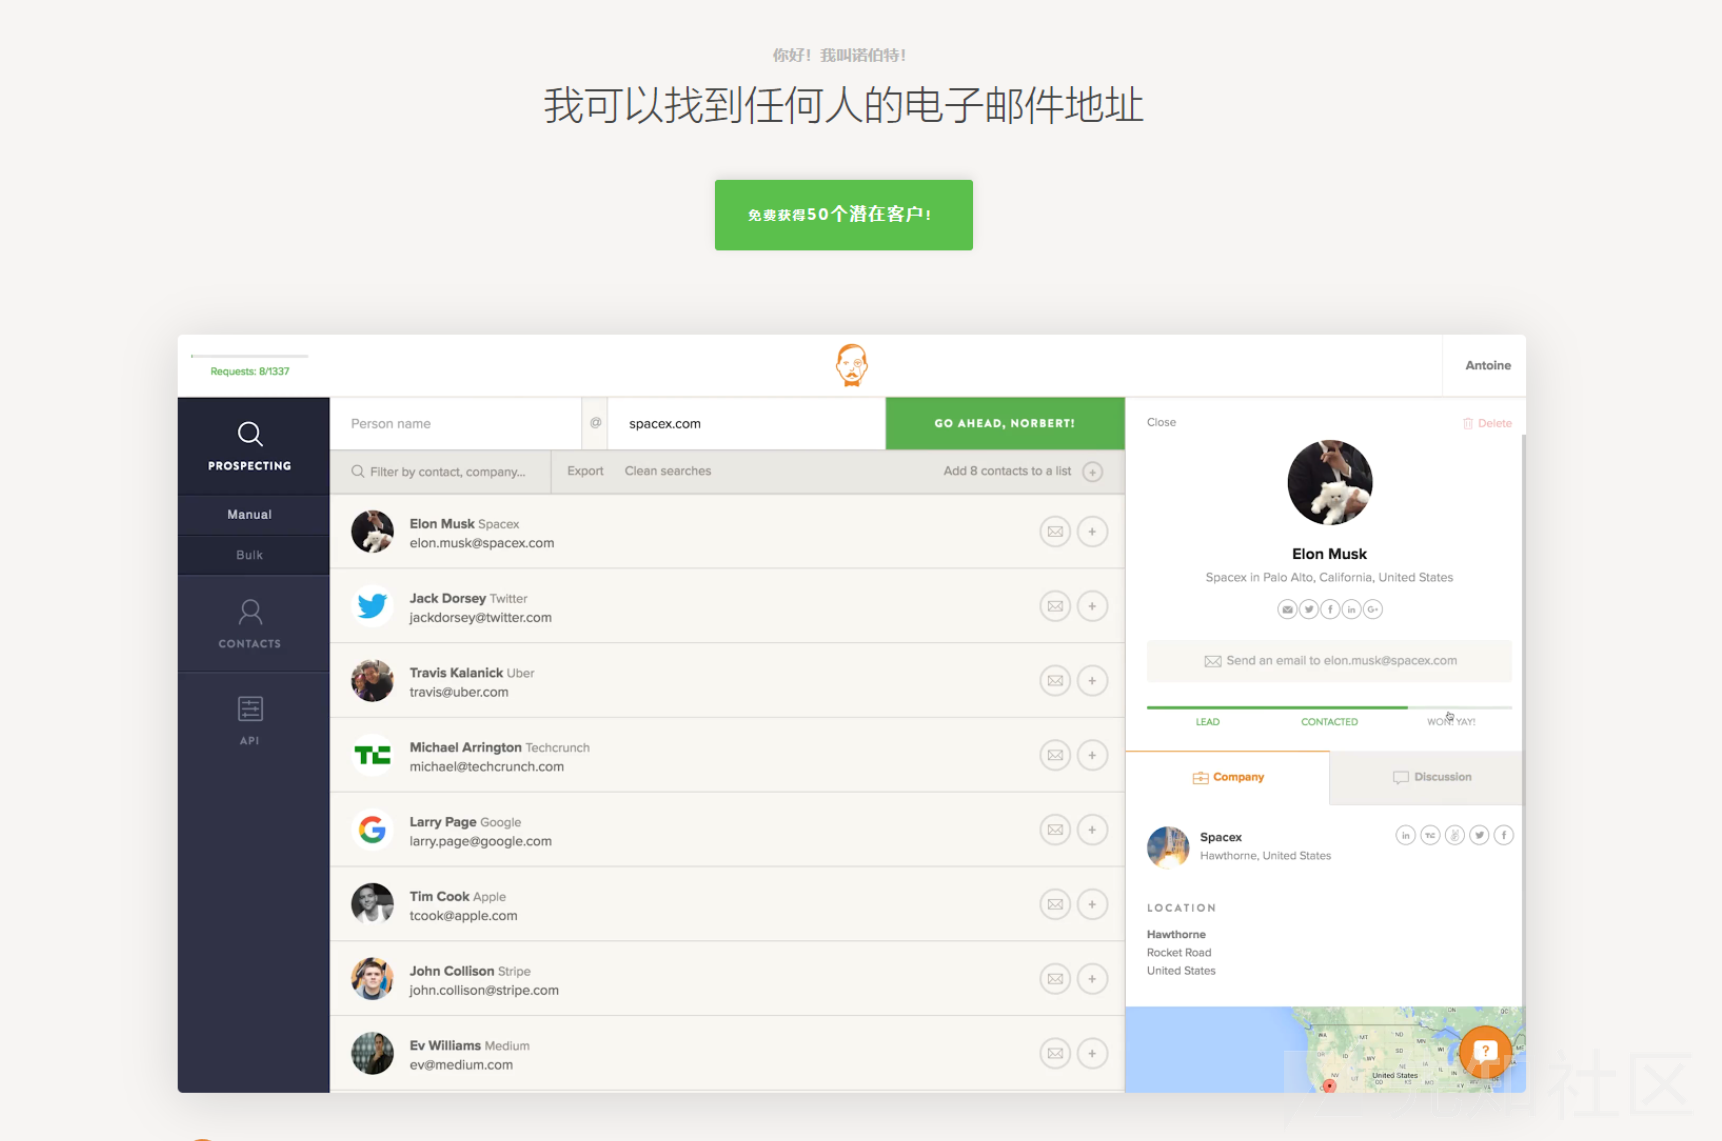Select Bulk prospecting mode

tap(250, 555)
